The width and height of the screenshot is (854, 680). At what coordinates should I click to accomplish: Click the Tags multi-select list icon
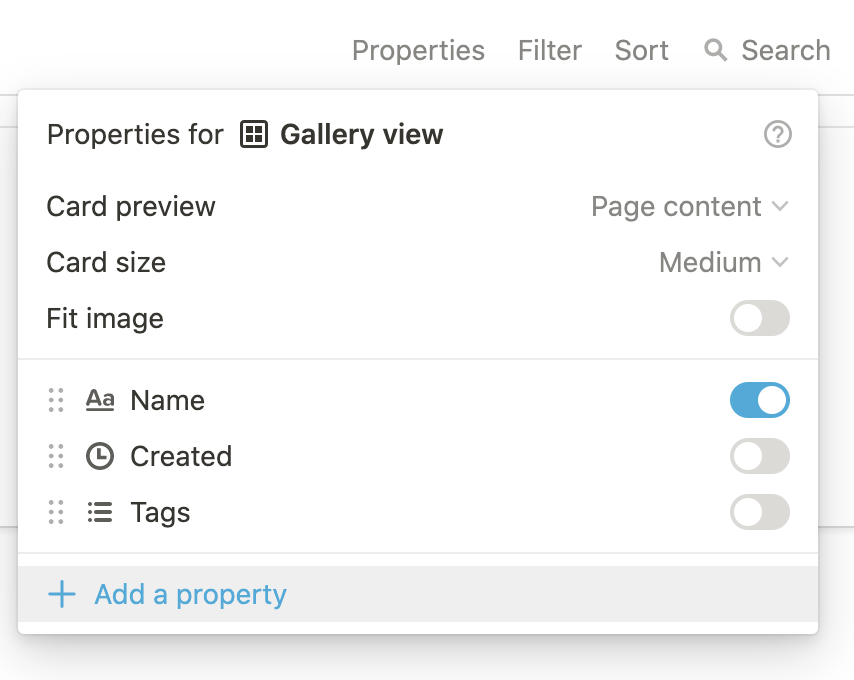pyautogui.click(x=99, y=512)
